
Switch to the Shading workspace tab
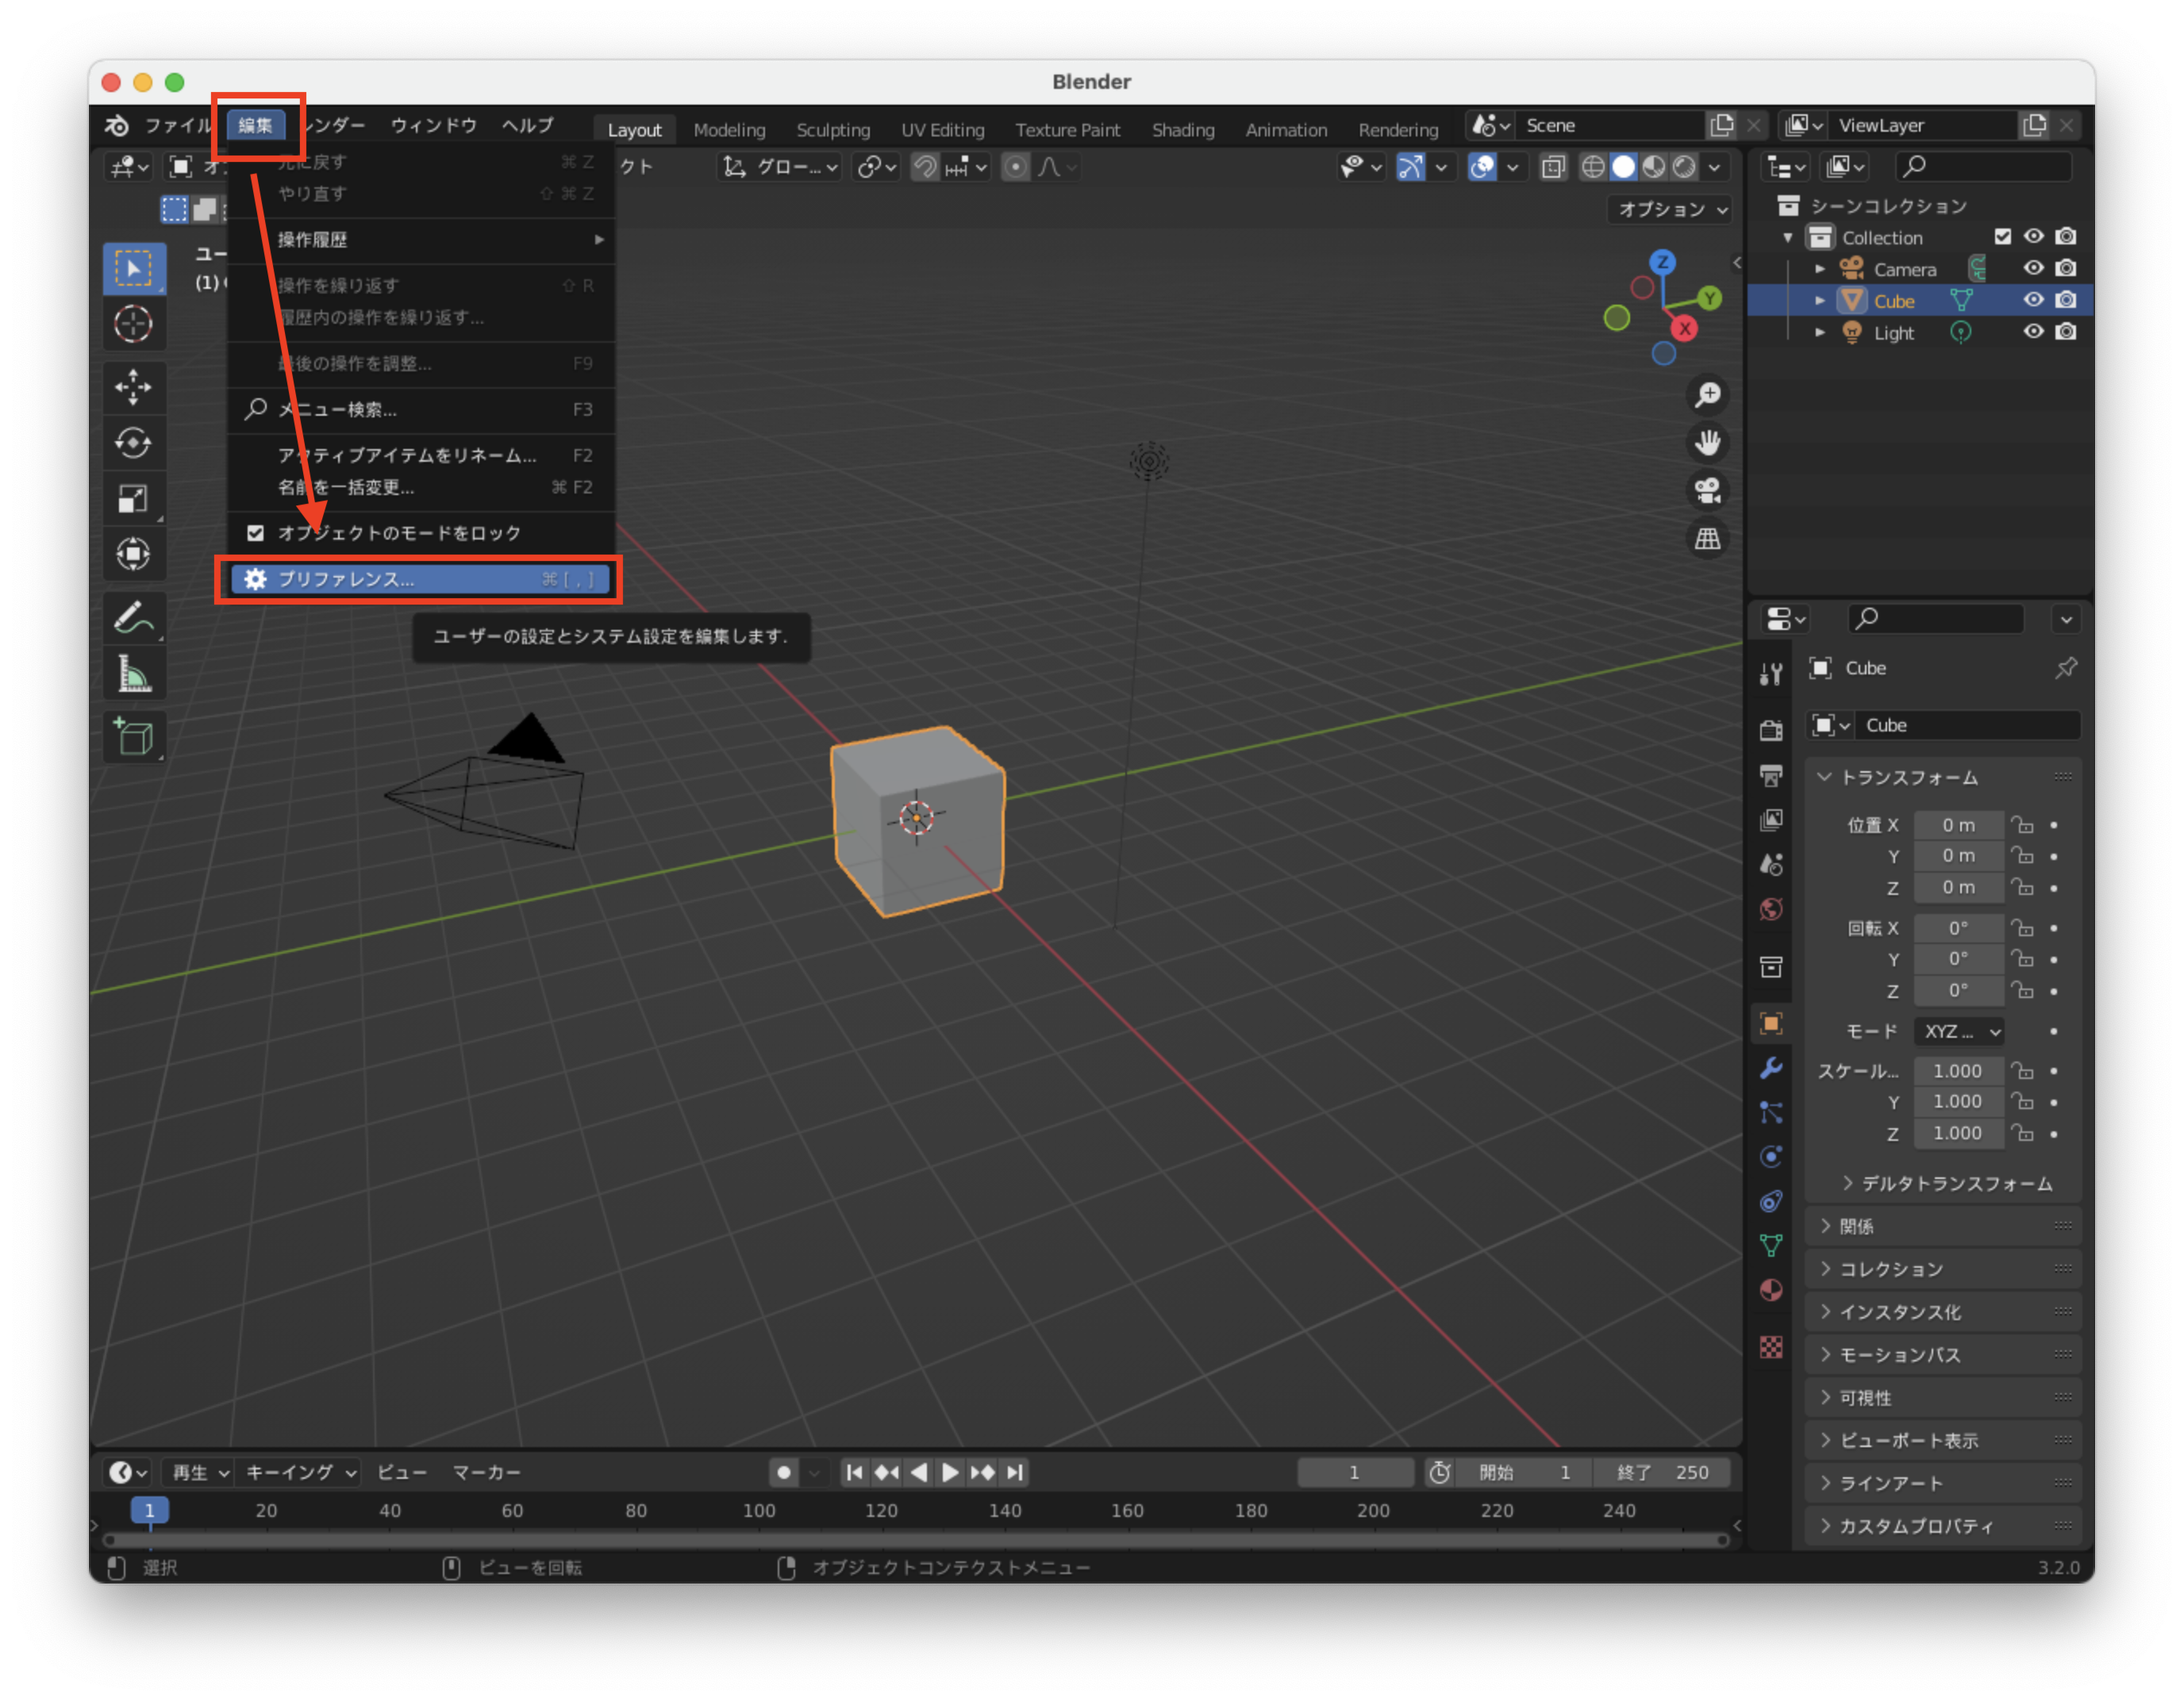(x=1183, y=129)
